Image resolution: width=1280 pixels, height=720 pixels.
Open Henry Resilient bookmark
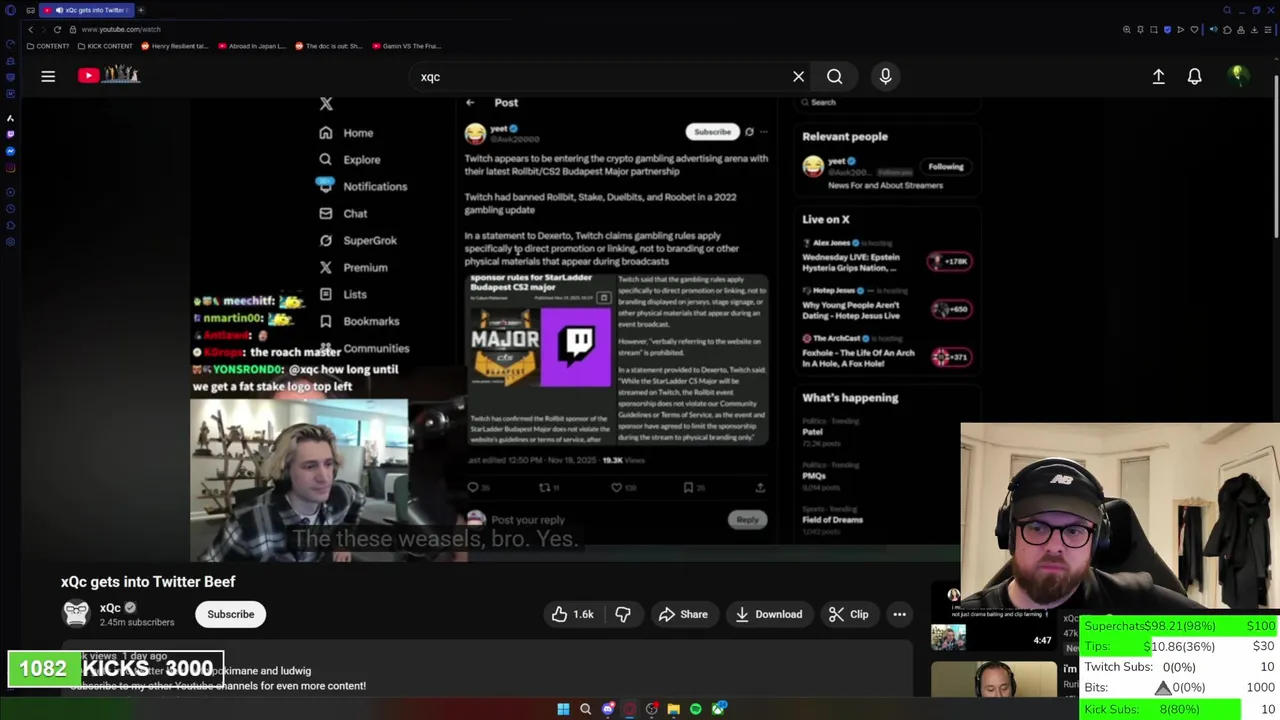pyautogui.click(x=175, y=46)
